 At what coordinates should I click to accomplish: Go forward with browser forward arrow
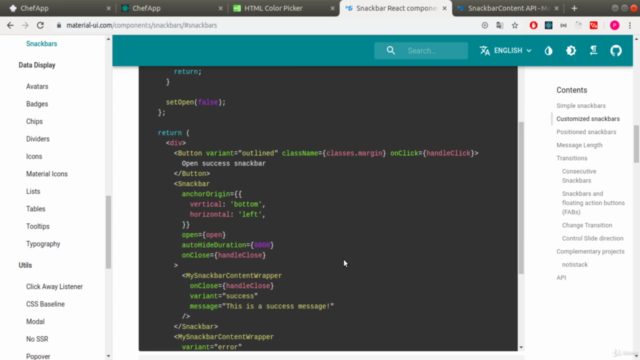[x=25, y=25]
